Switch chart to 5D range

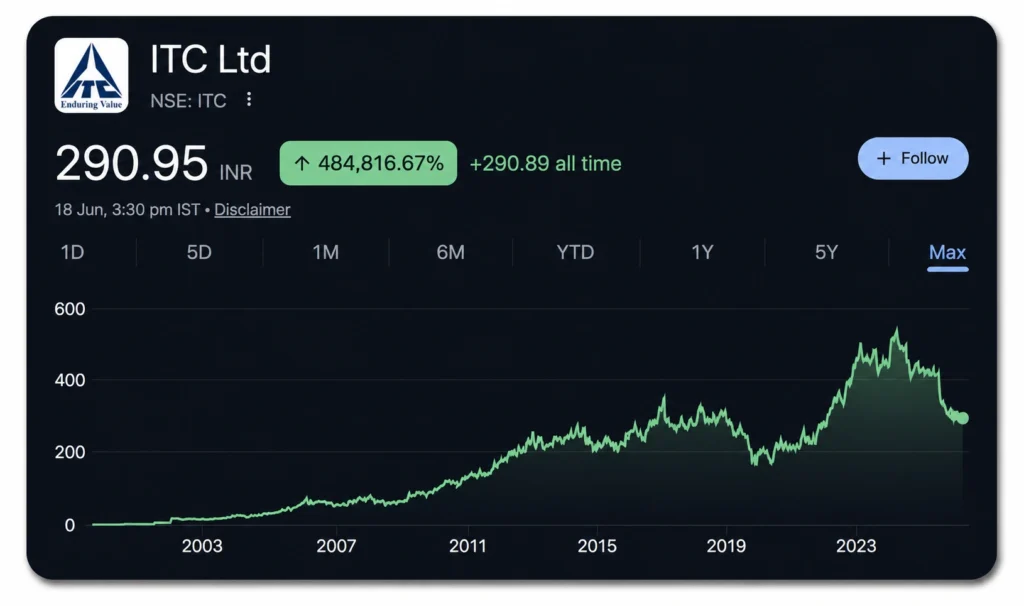pyautogui.click(x=199, y=252)
